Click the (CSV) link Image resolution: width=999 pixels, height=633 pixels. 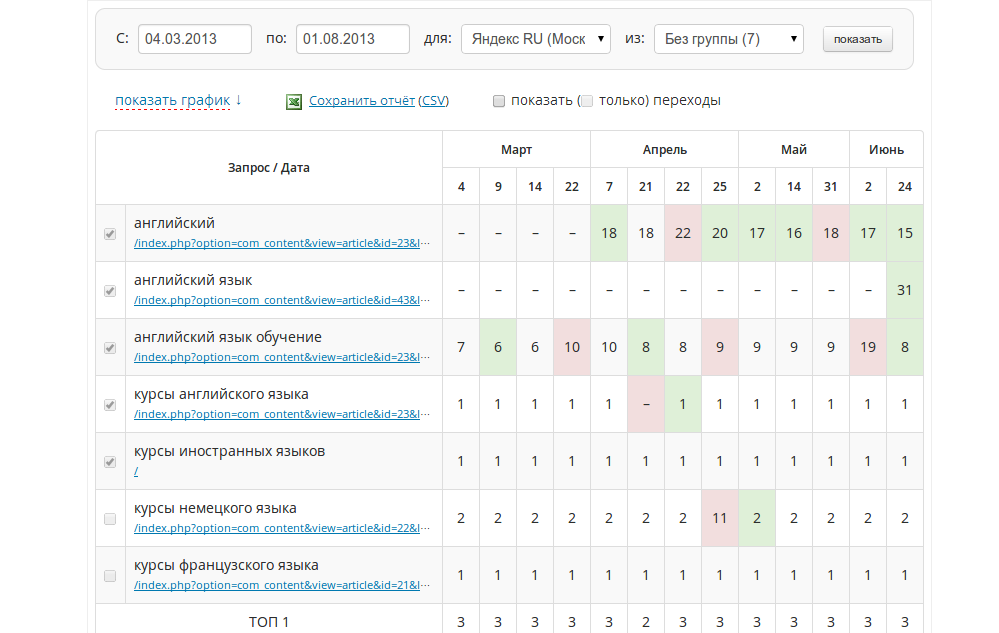(434, 101)
